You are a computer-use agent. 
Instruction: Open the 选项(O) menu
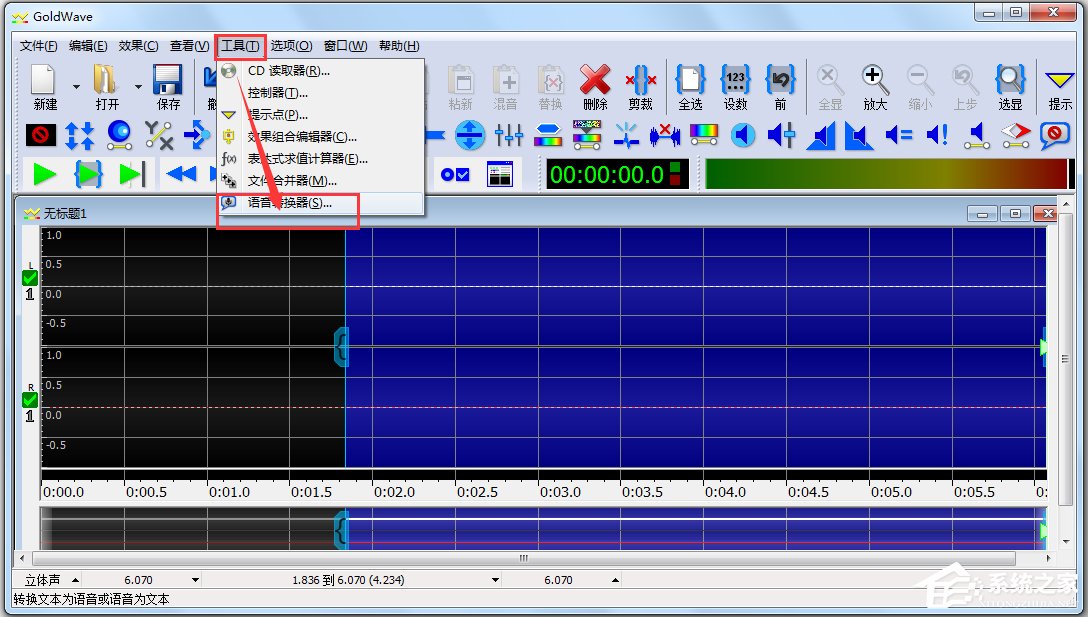[x=291, y=46]
